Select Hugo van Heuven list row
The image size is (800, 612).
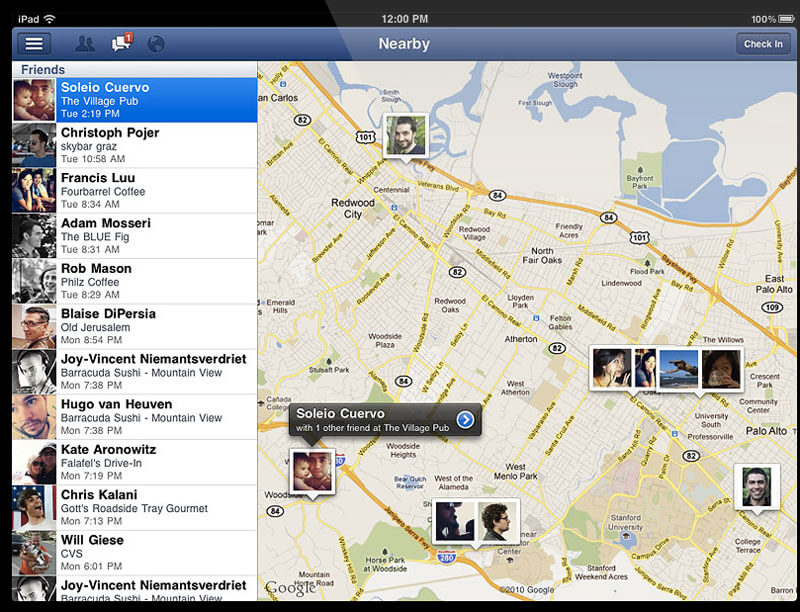point(135,417)
